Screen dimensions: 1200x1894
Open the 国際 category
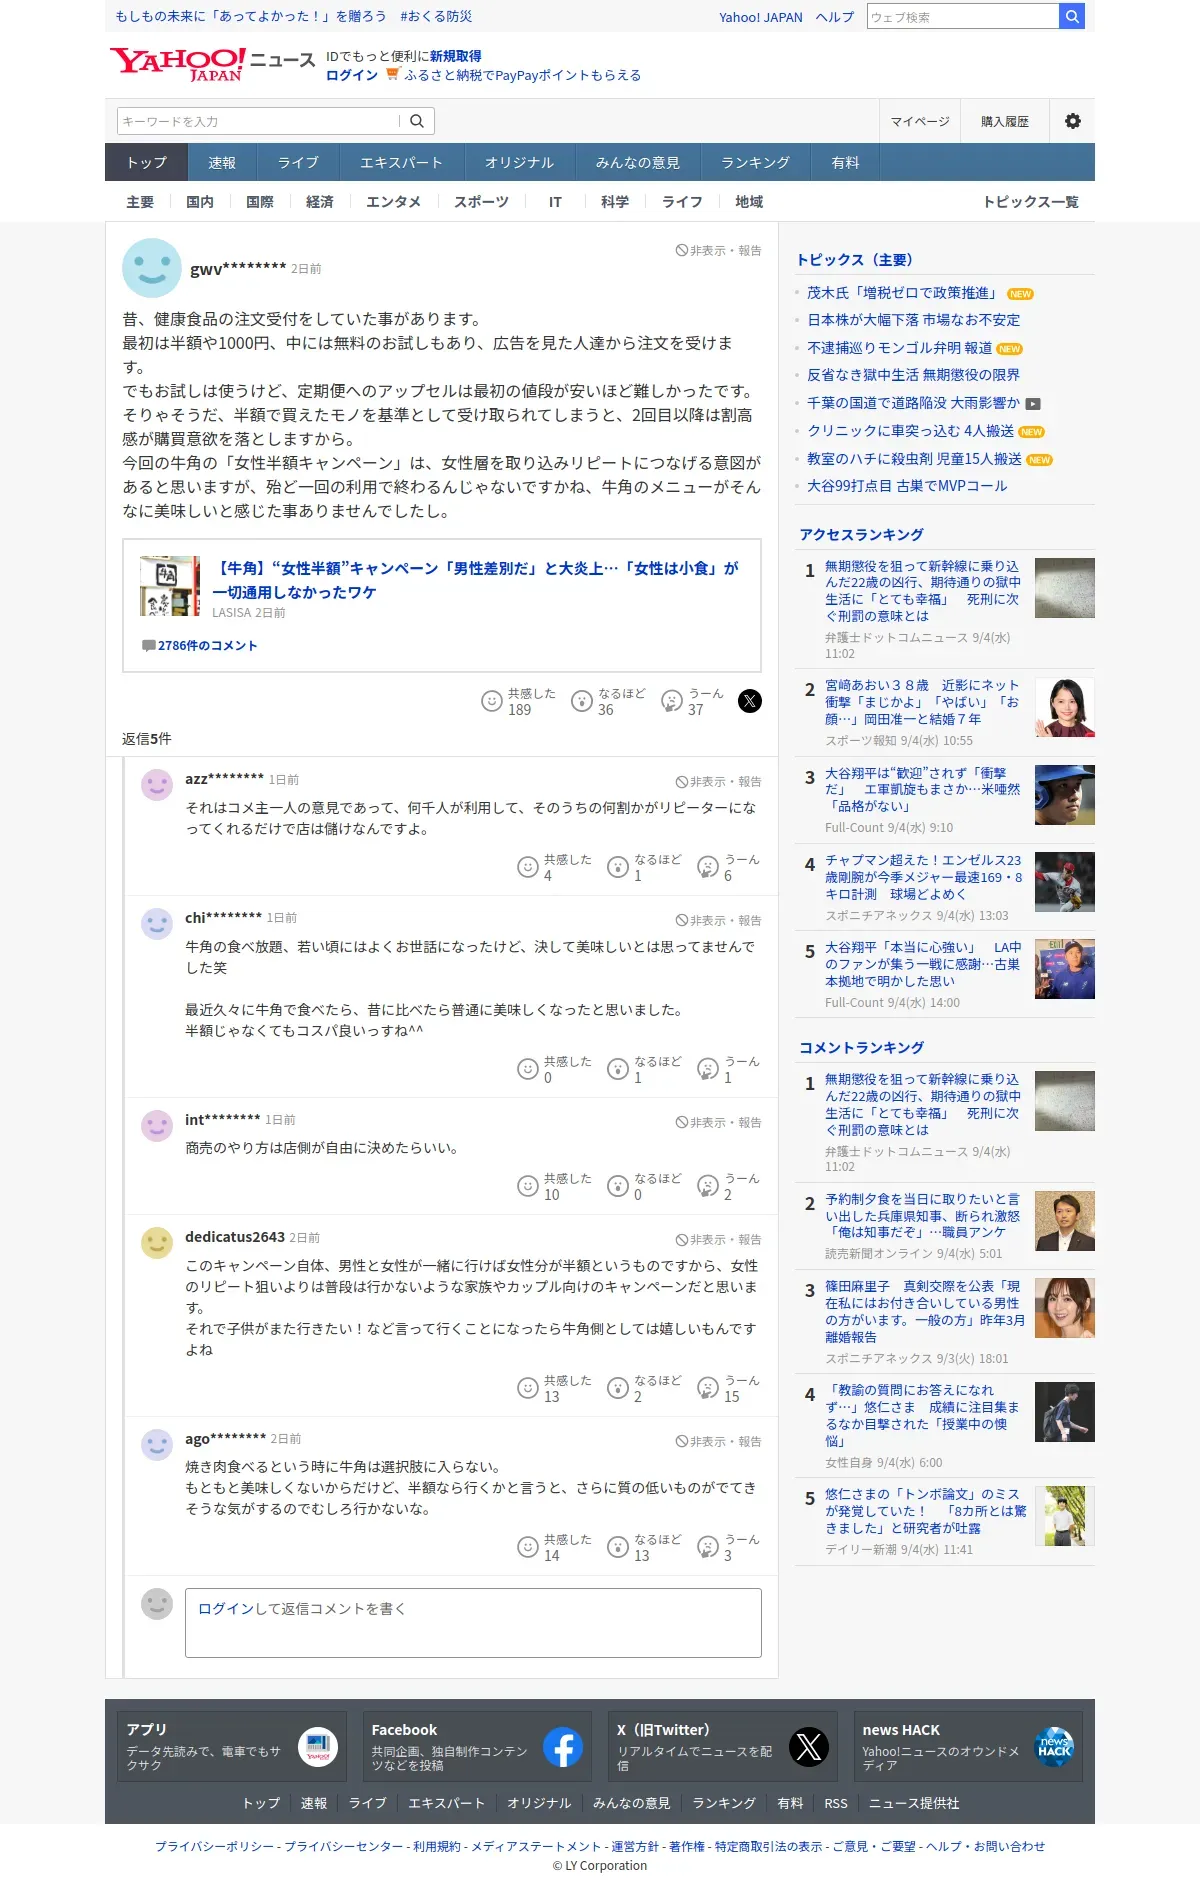[x=260, y=202]
